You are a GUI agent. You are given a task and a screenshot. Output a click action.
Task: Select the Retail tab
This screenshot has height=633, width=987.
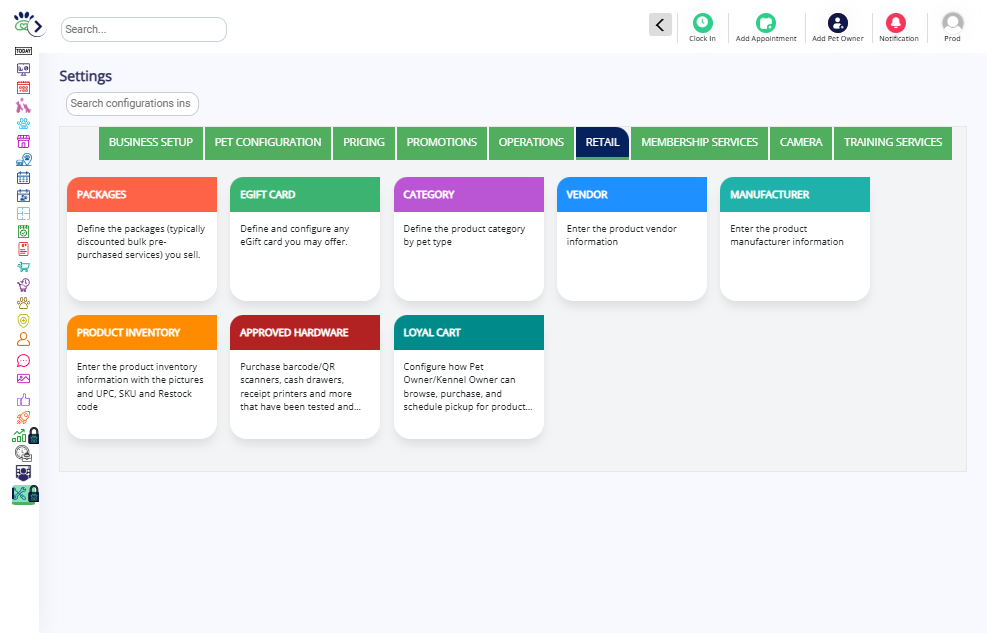(x=602, y=143)
